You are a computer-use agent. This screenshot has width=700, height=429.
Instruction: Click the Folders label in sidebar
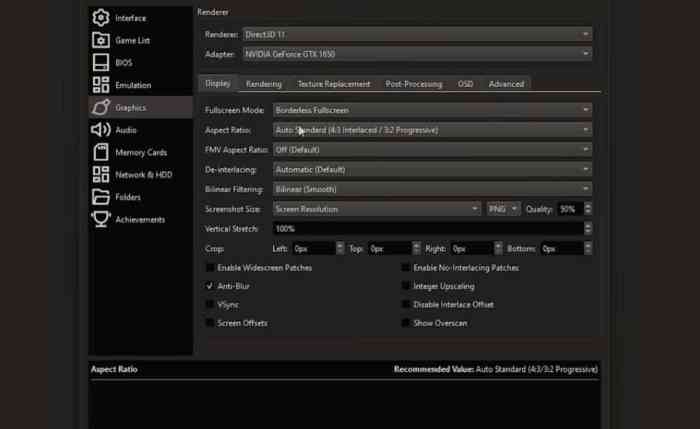[128, 197]
